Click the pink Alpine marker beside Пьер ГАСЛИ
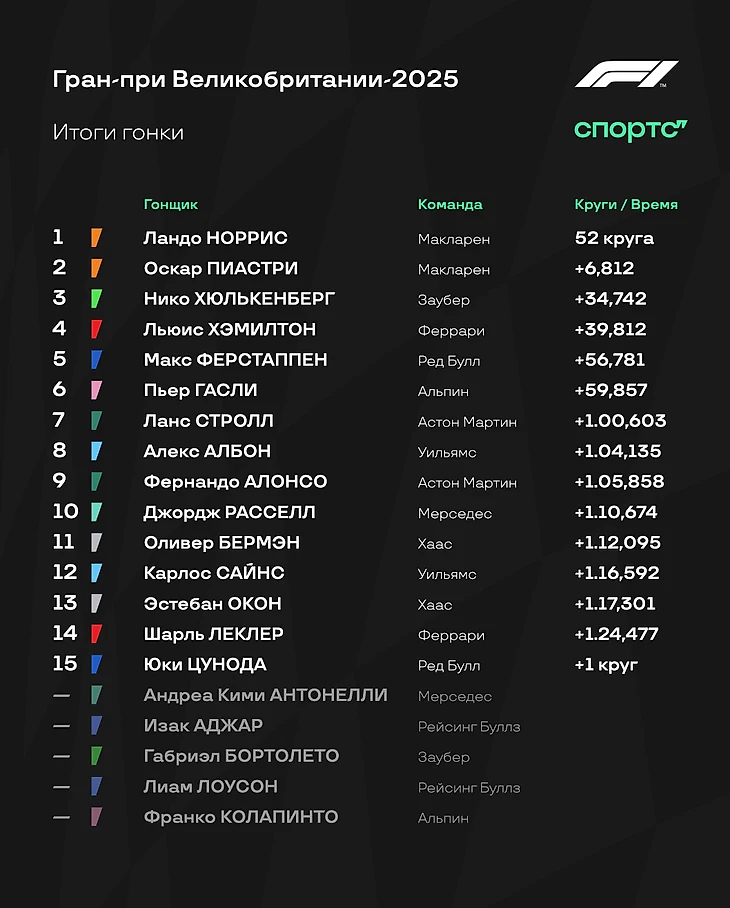The width and height of the screenshot is (730, 908). tap(96, 390)
